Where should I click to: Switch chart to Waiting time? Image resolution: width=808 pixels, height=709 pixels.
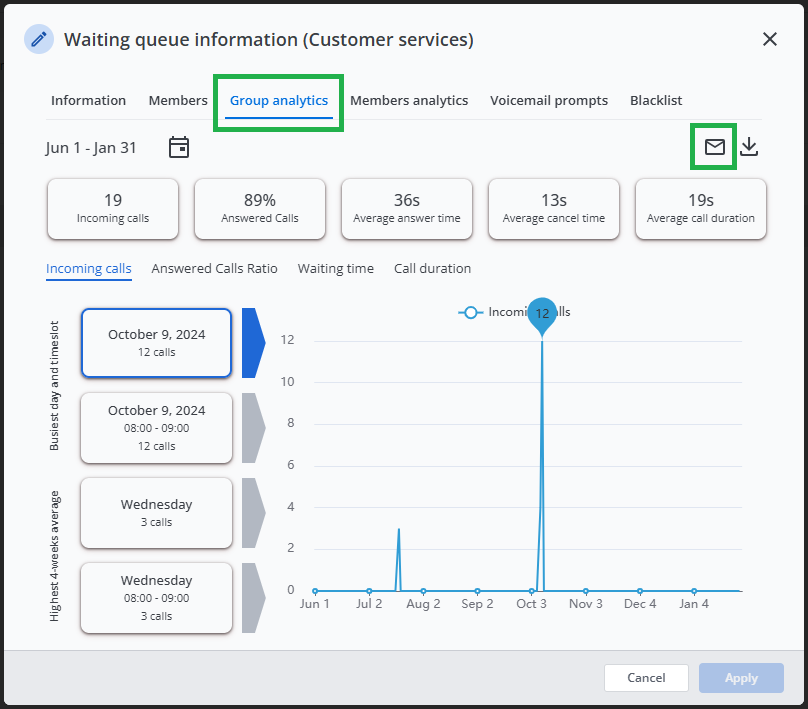pyautogui.click(x=335, y=268)
